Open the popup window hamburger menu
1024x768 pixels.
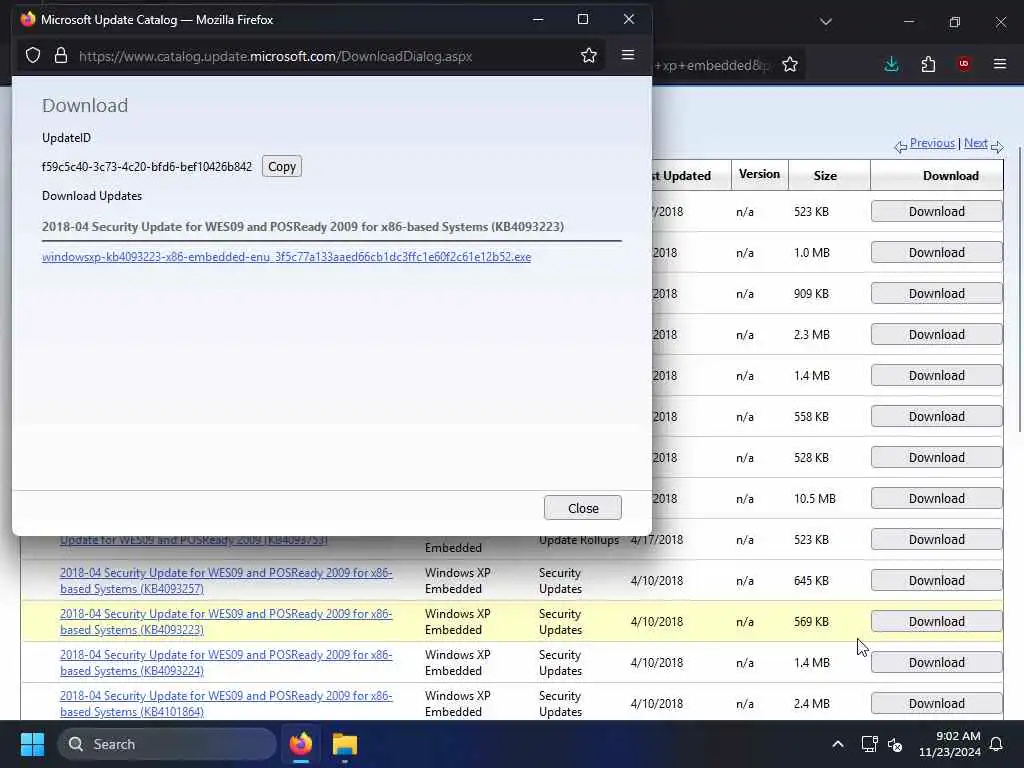[x=628, y=55]
